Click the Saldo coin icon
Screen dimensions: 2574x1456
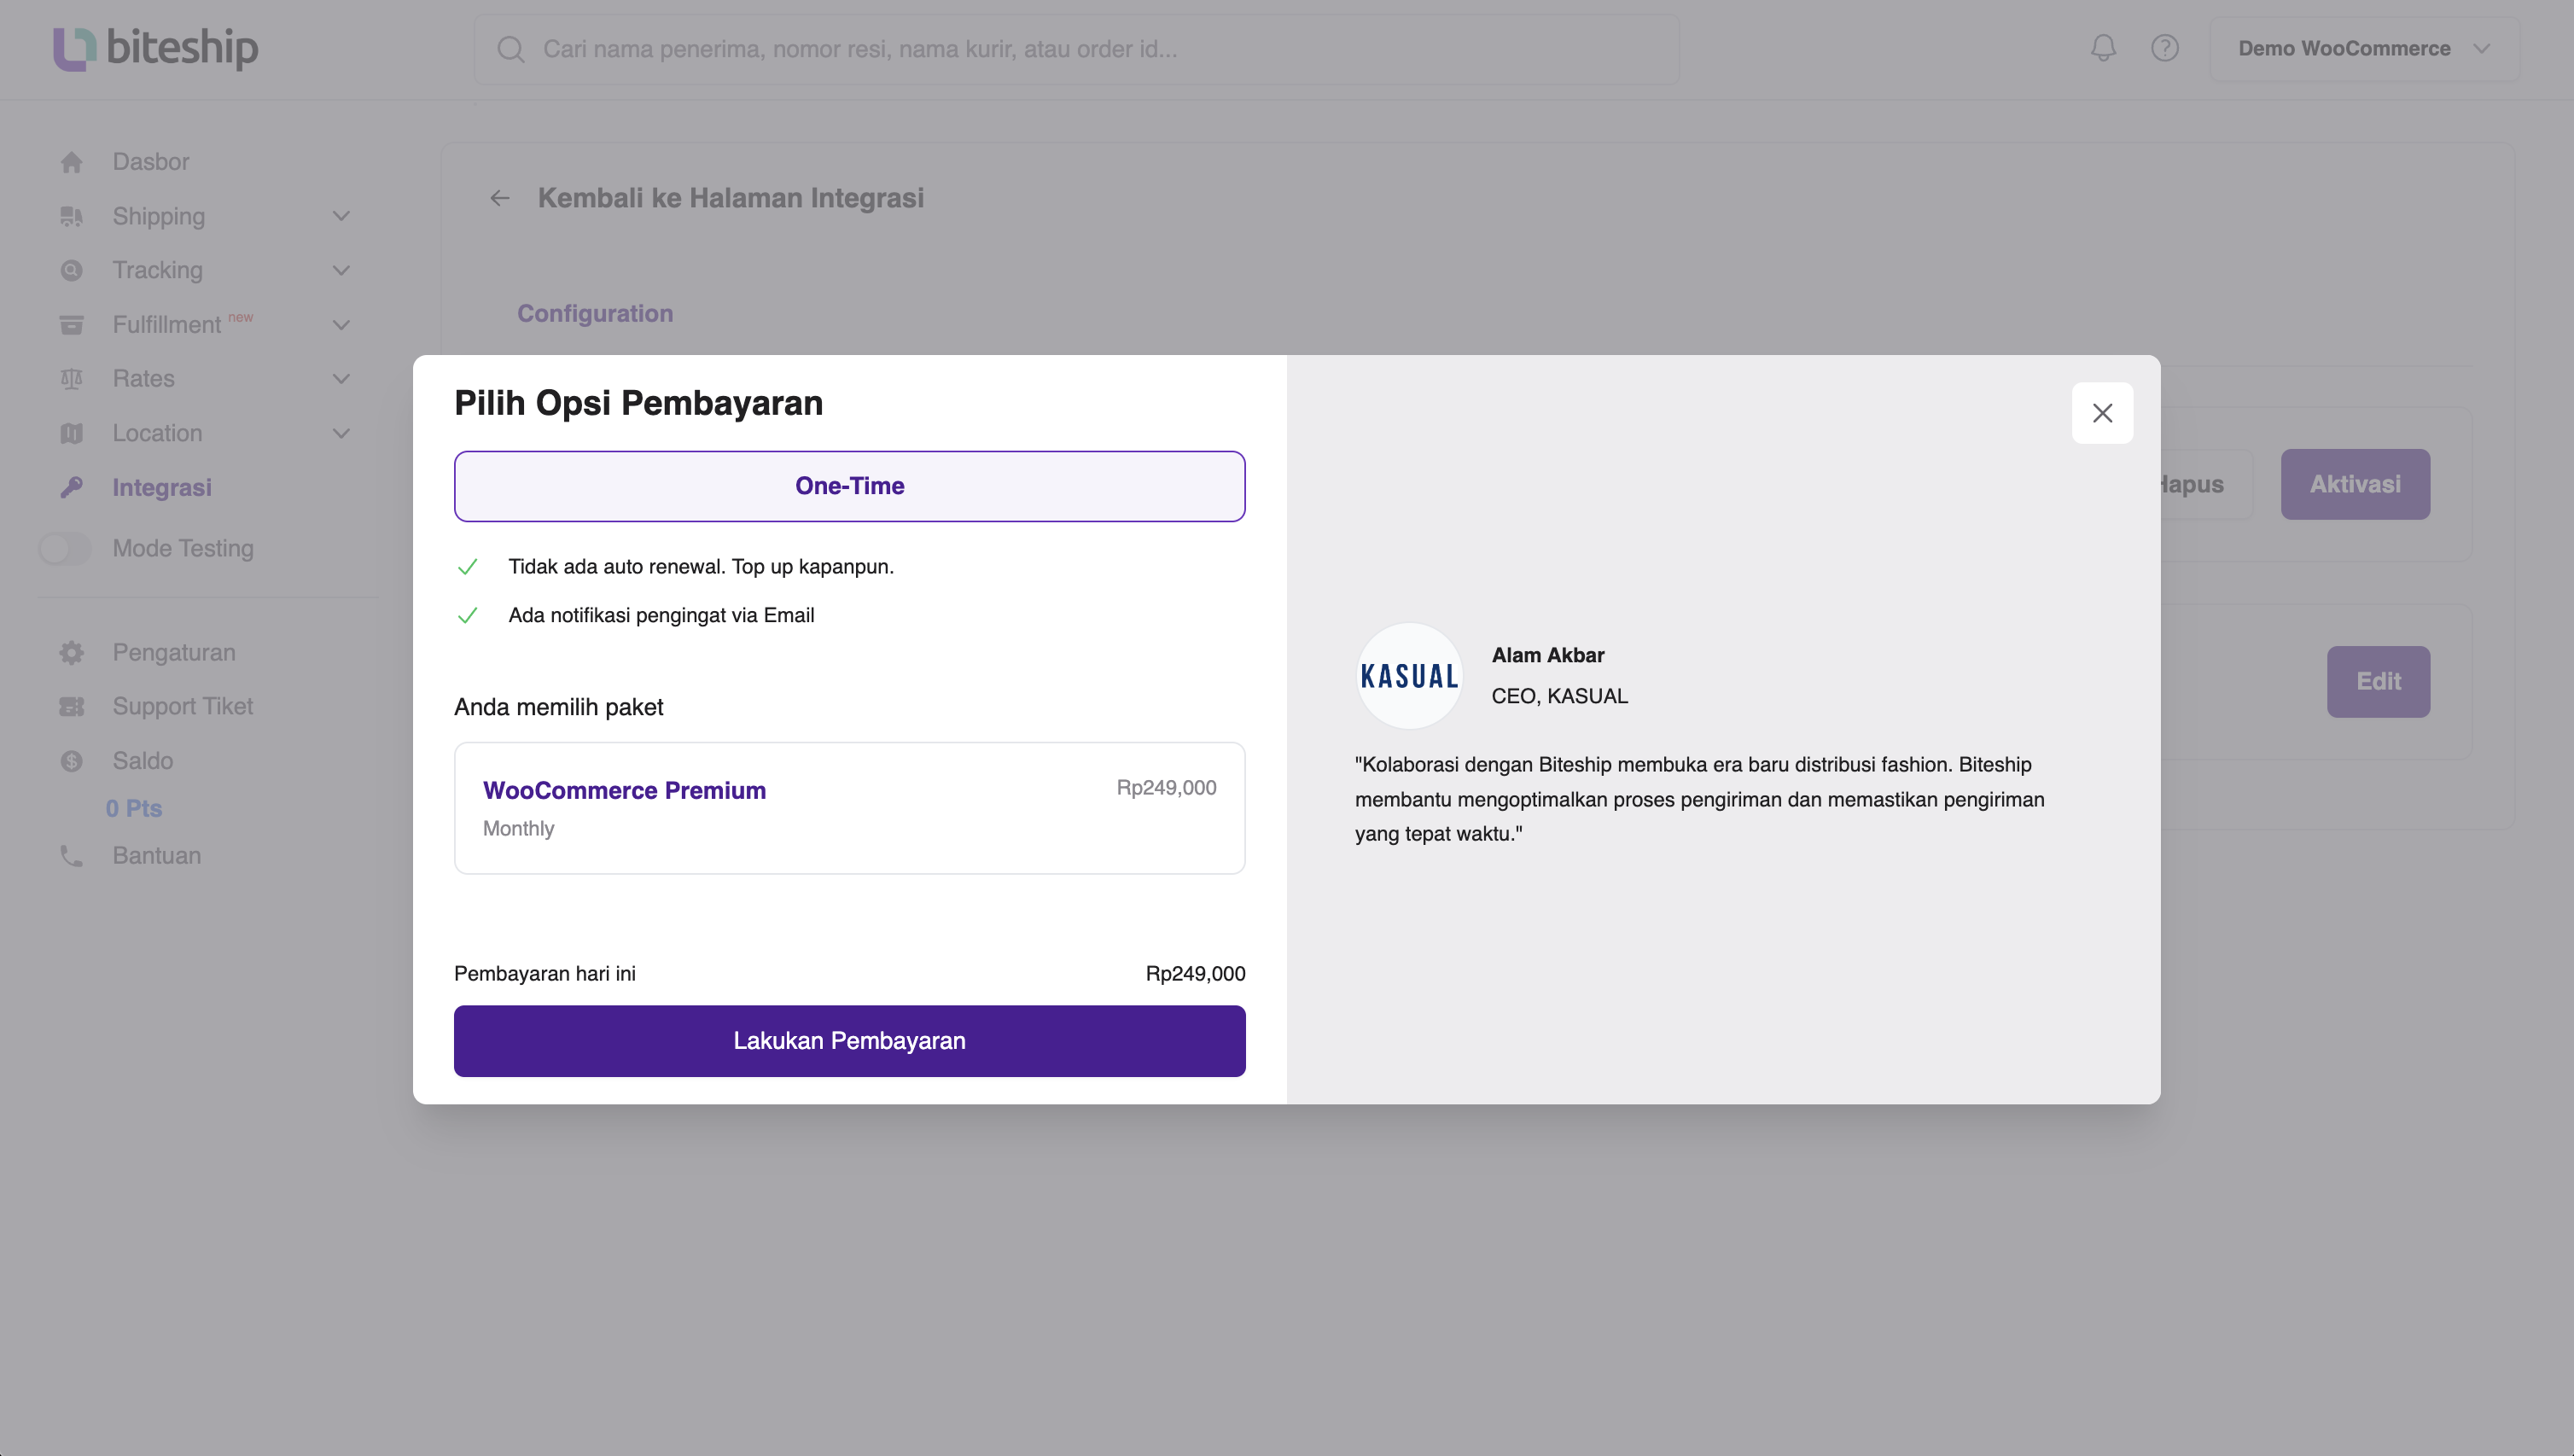[71, 761]
